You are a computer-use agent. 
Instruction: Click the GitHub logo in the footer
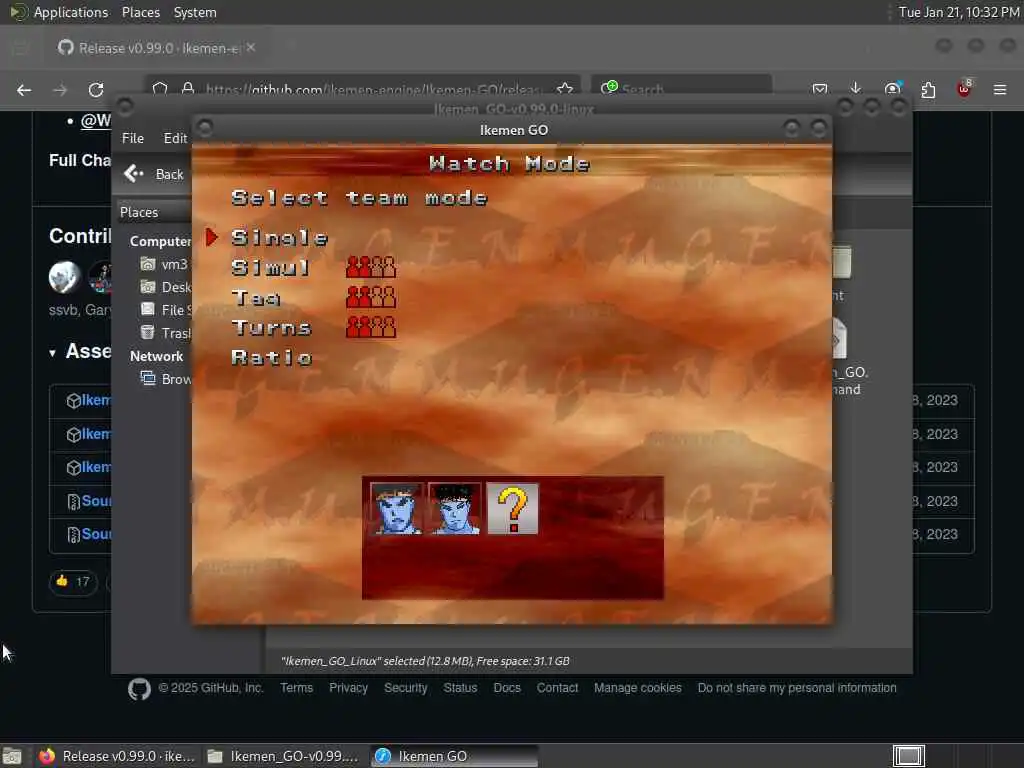click(x=139, y=689)
